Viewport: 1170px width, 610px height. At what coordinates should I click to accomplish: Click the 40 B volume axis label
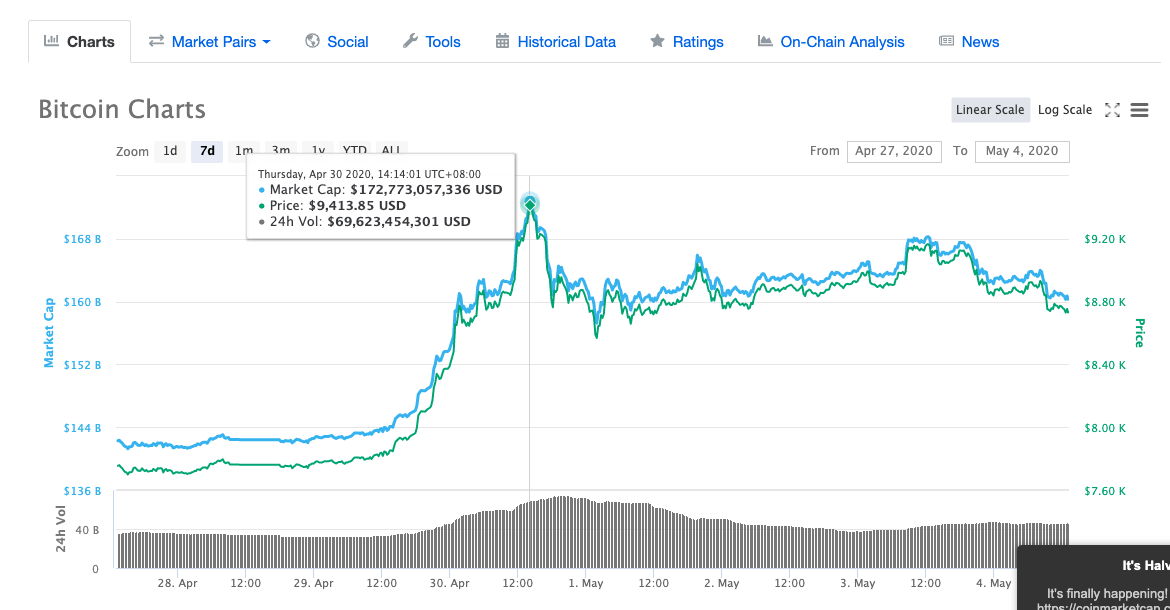pyautogui.click(x=87, y=530)
